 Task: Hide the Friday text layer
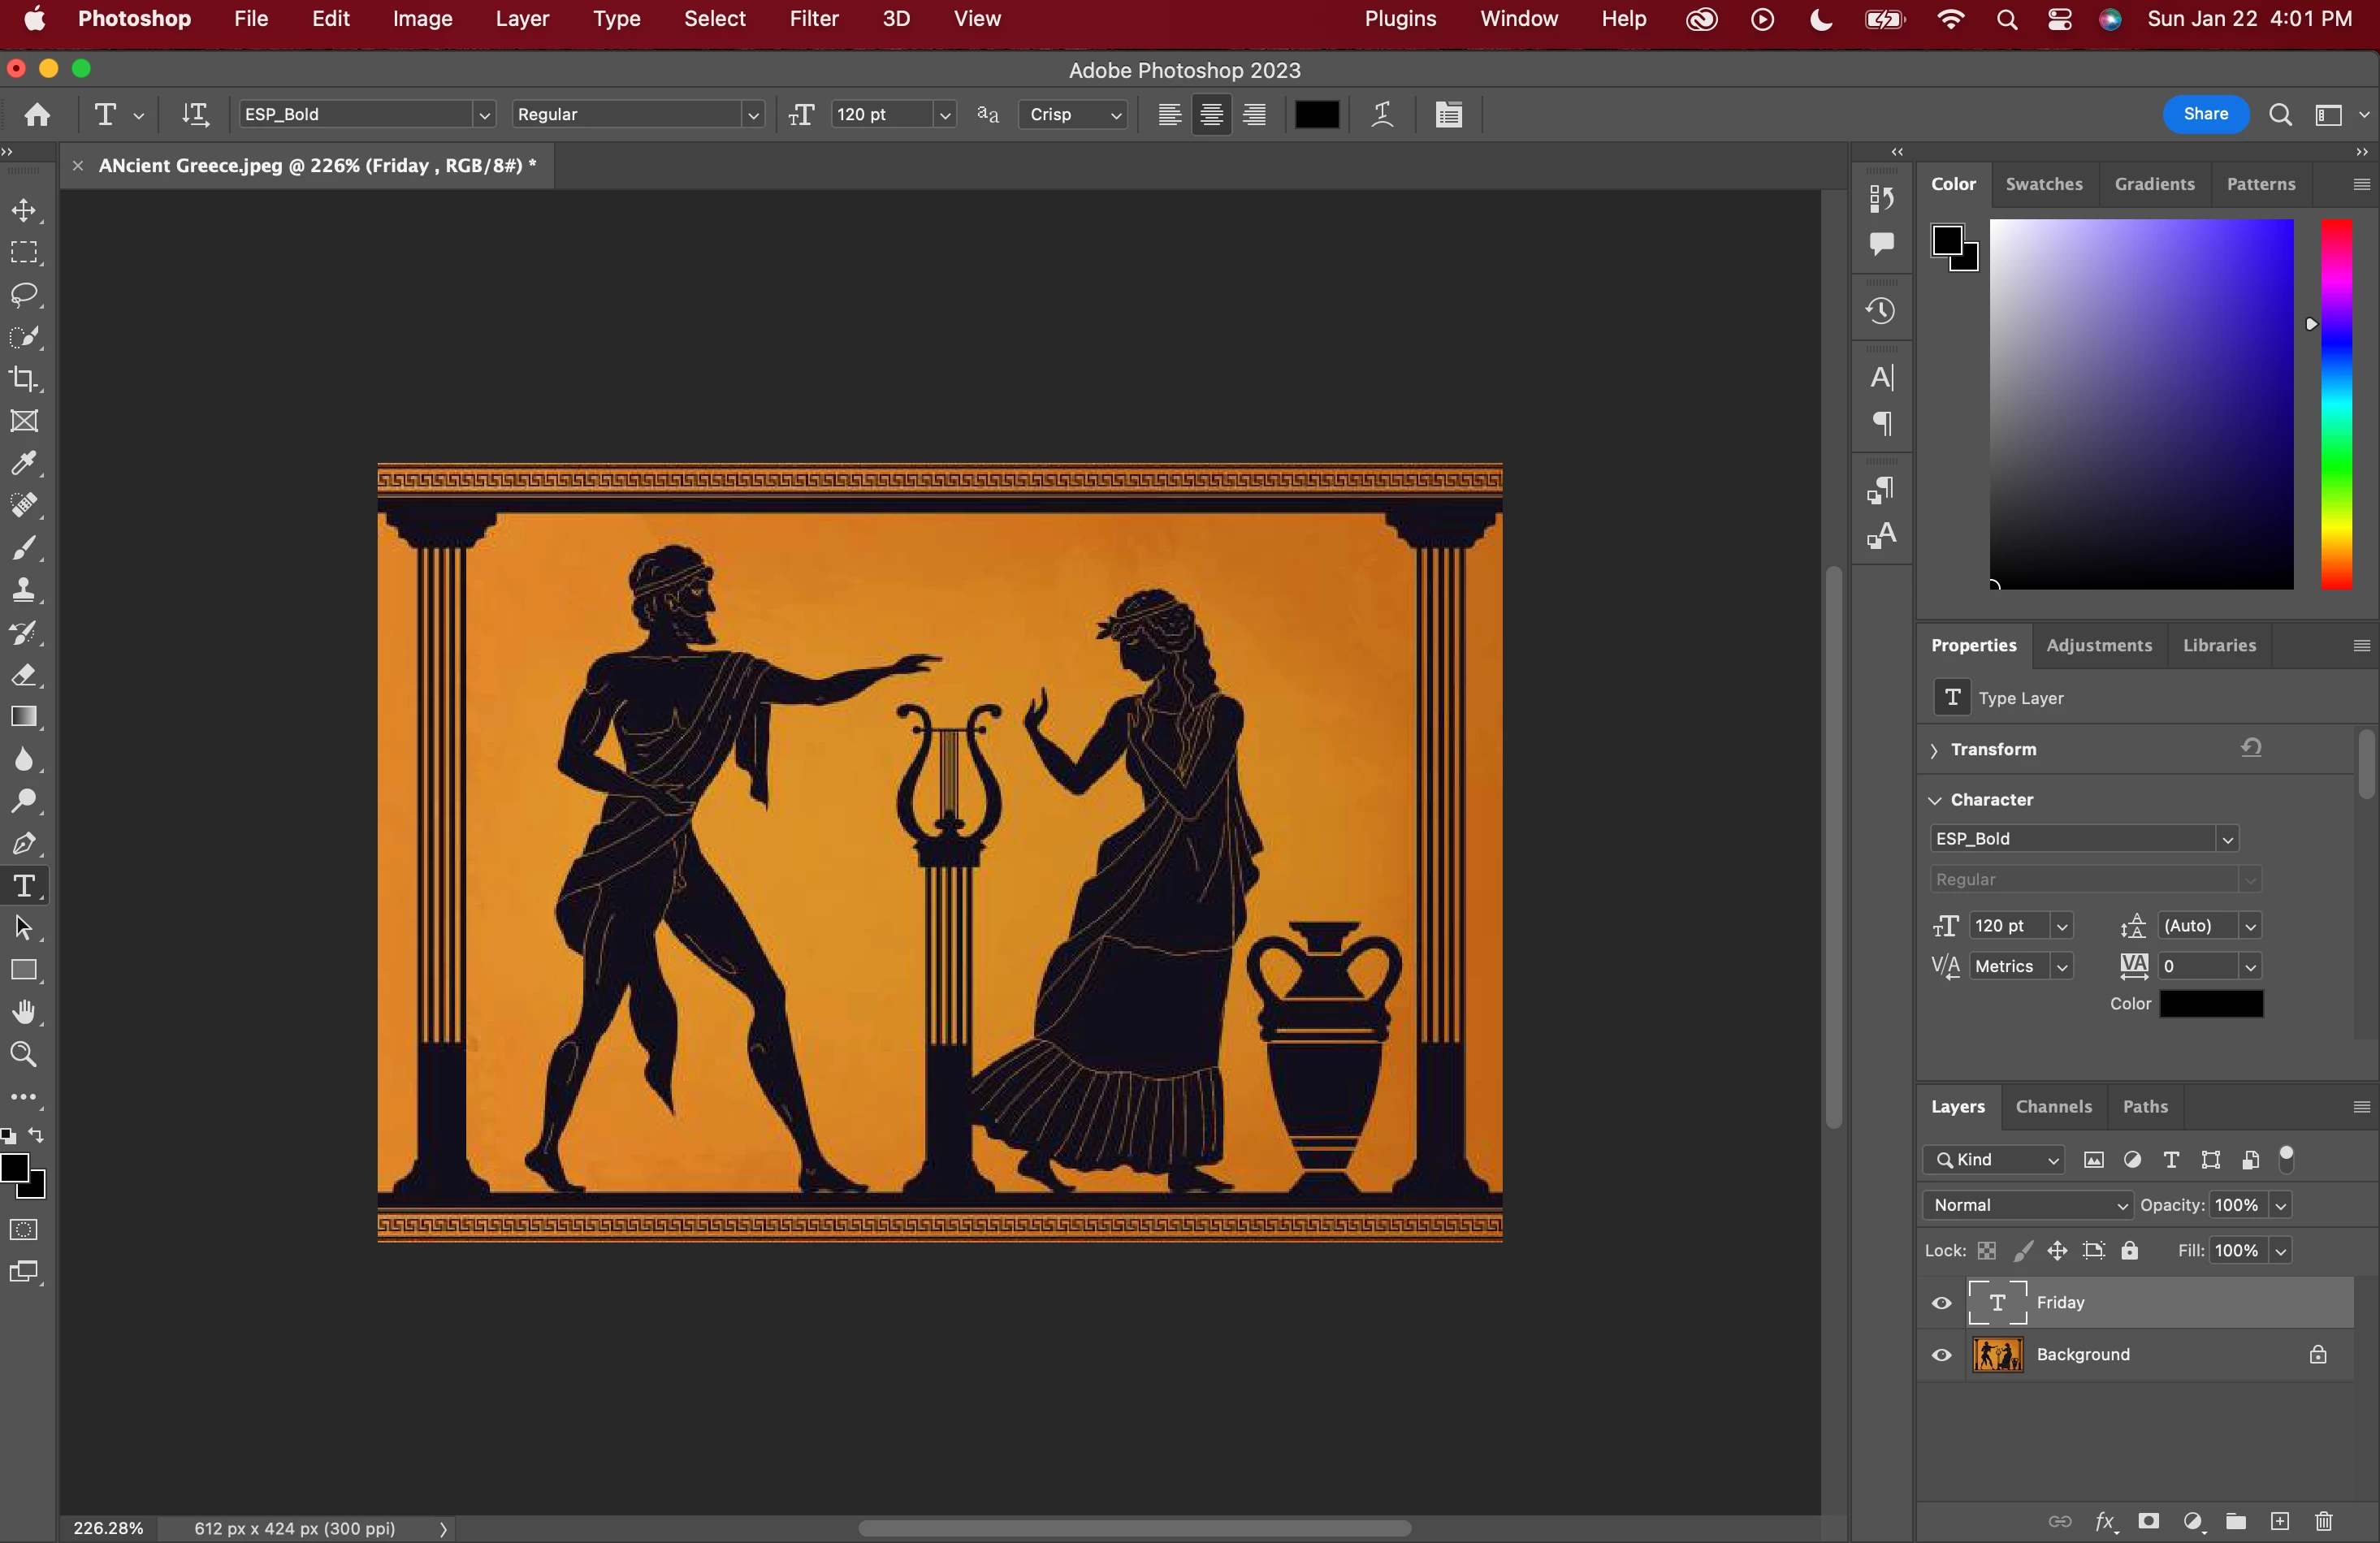click(x=1941, y=1303)
